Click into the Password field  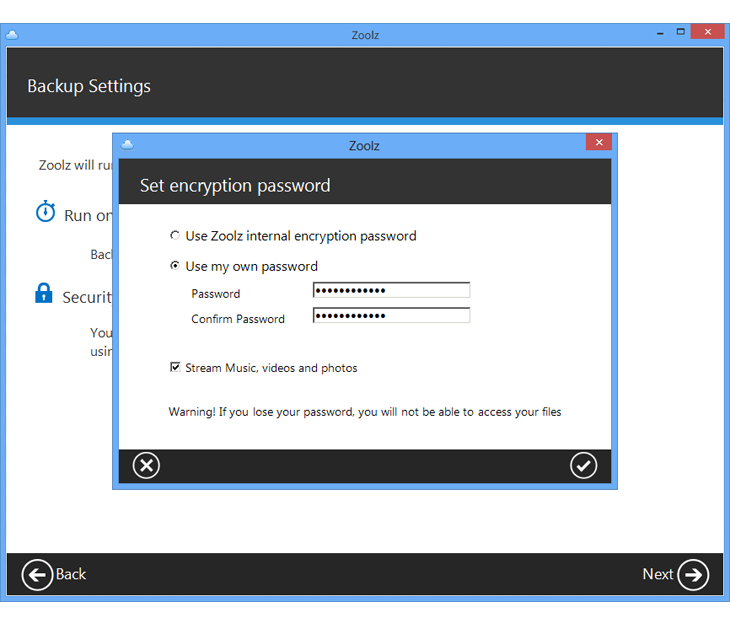click(x=391, y=291)
